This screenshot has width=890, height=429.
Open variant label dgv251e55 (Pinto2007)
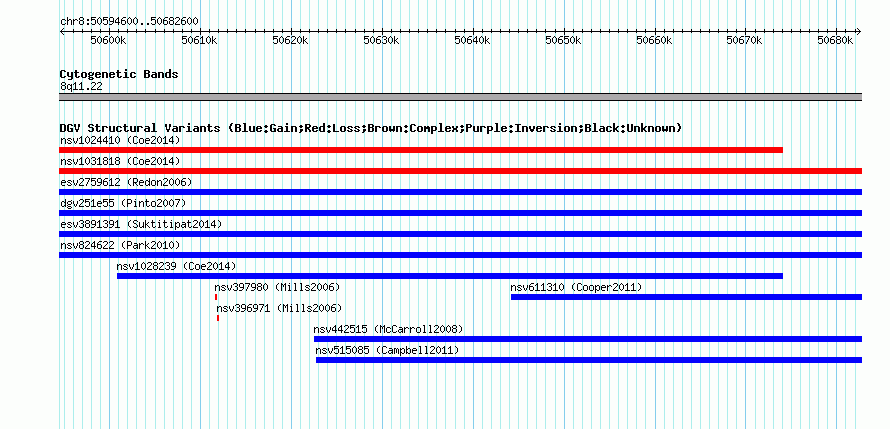(x=123, y=203)
